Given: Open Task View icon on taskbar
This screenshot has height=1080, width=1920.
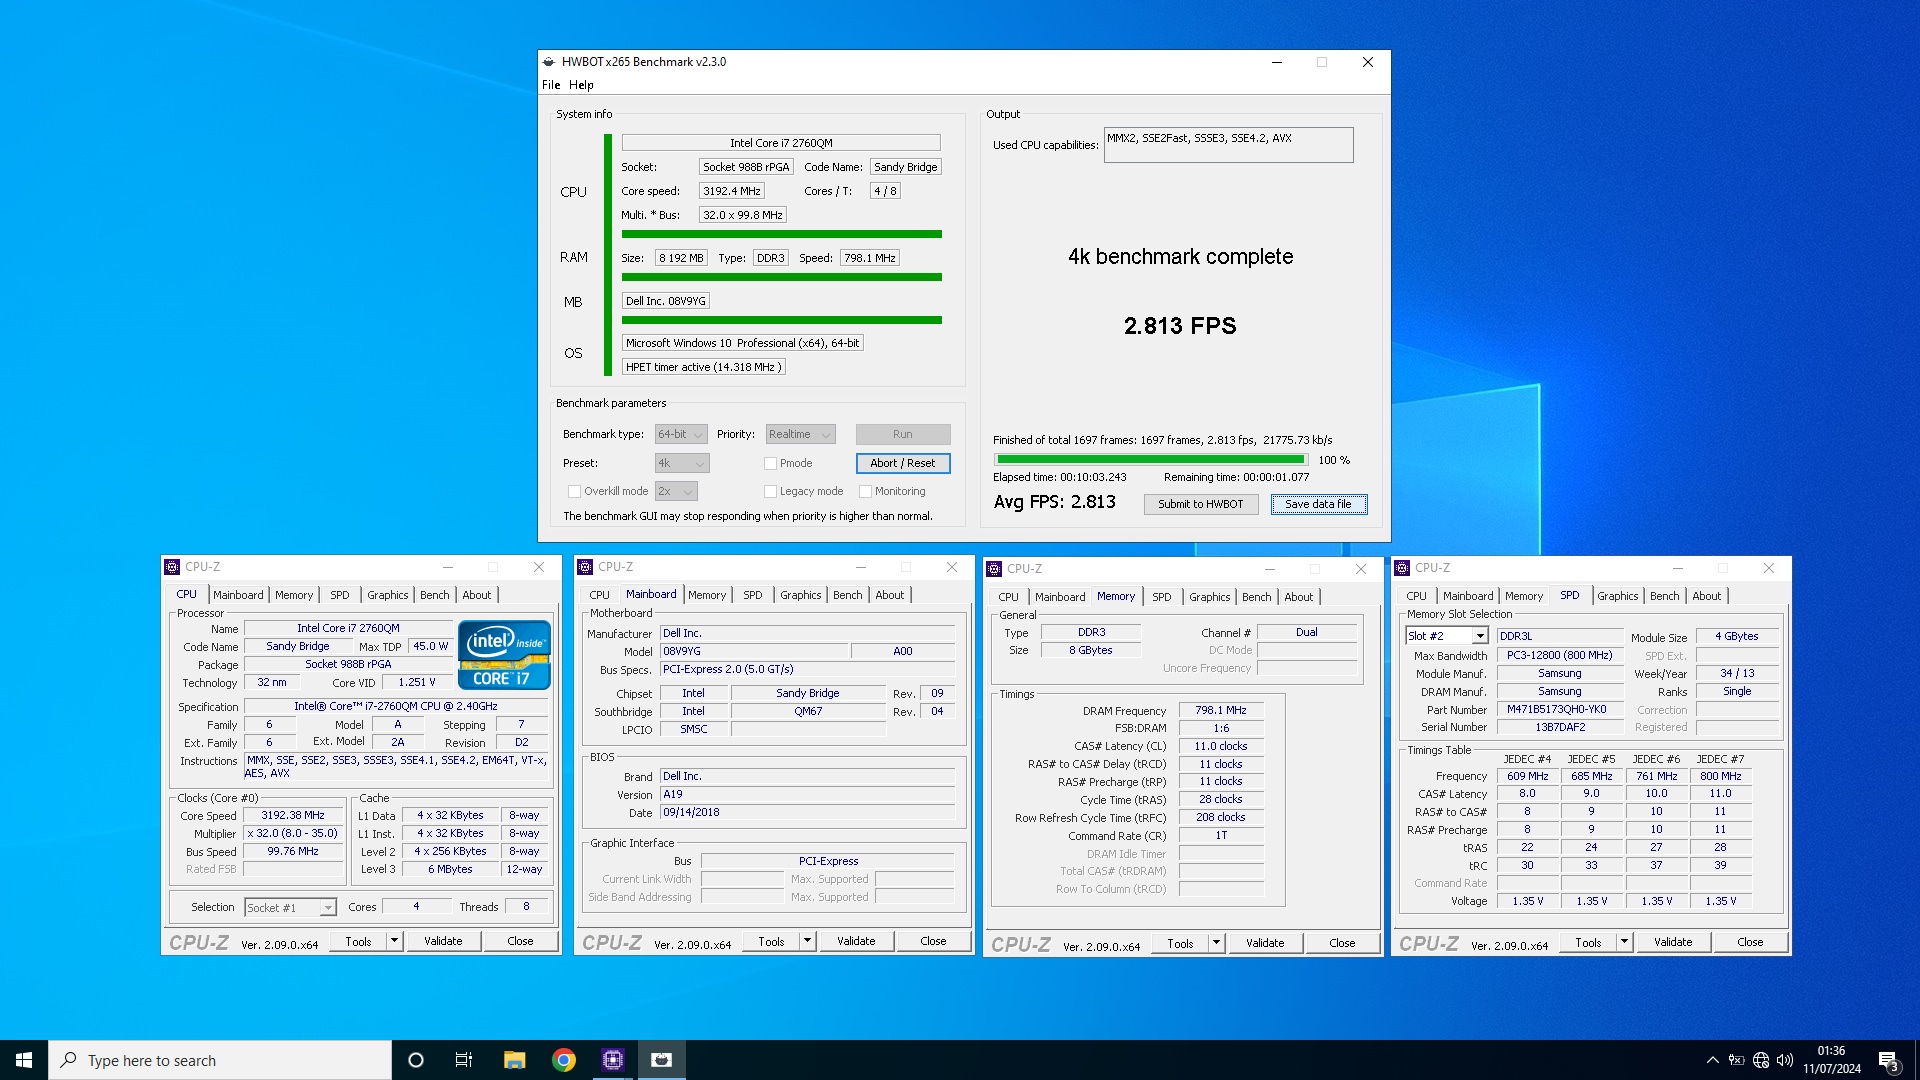Looking at the screenshot, I should [x=464, y=1060].
